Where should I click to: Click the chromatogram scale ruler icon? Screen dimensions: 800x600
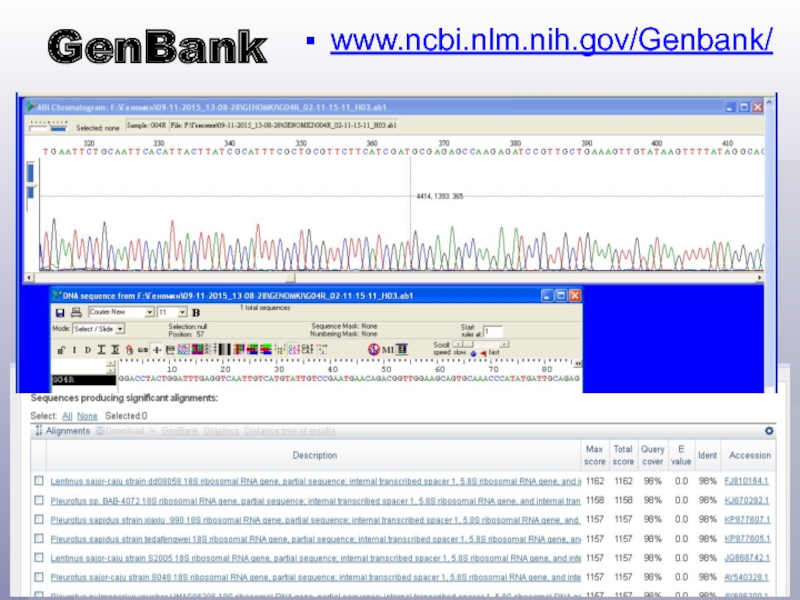(x=48, y=126)
